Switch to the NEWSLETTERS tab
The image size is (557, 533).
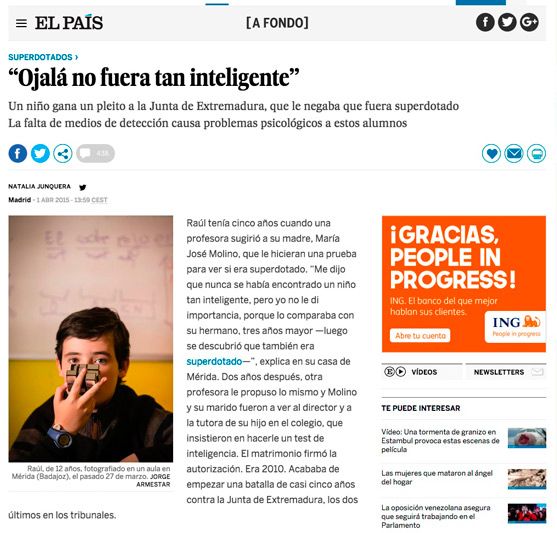tap(505, 372)
